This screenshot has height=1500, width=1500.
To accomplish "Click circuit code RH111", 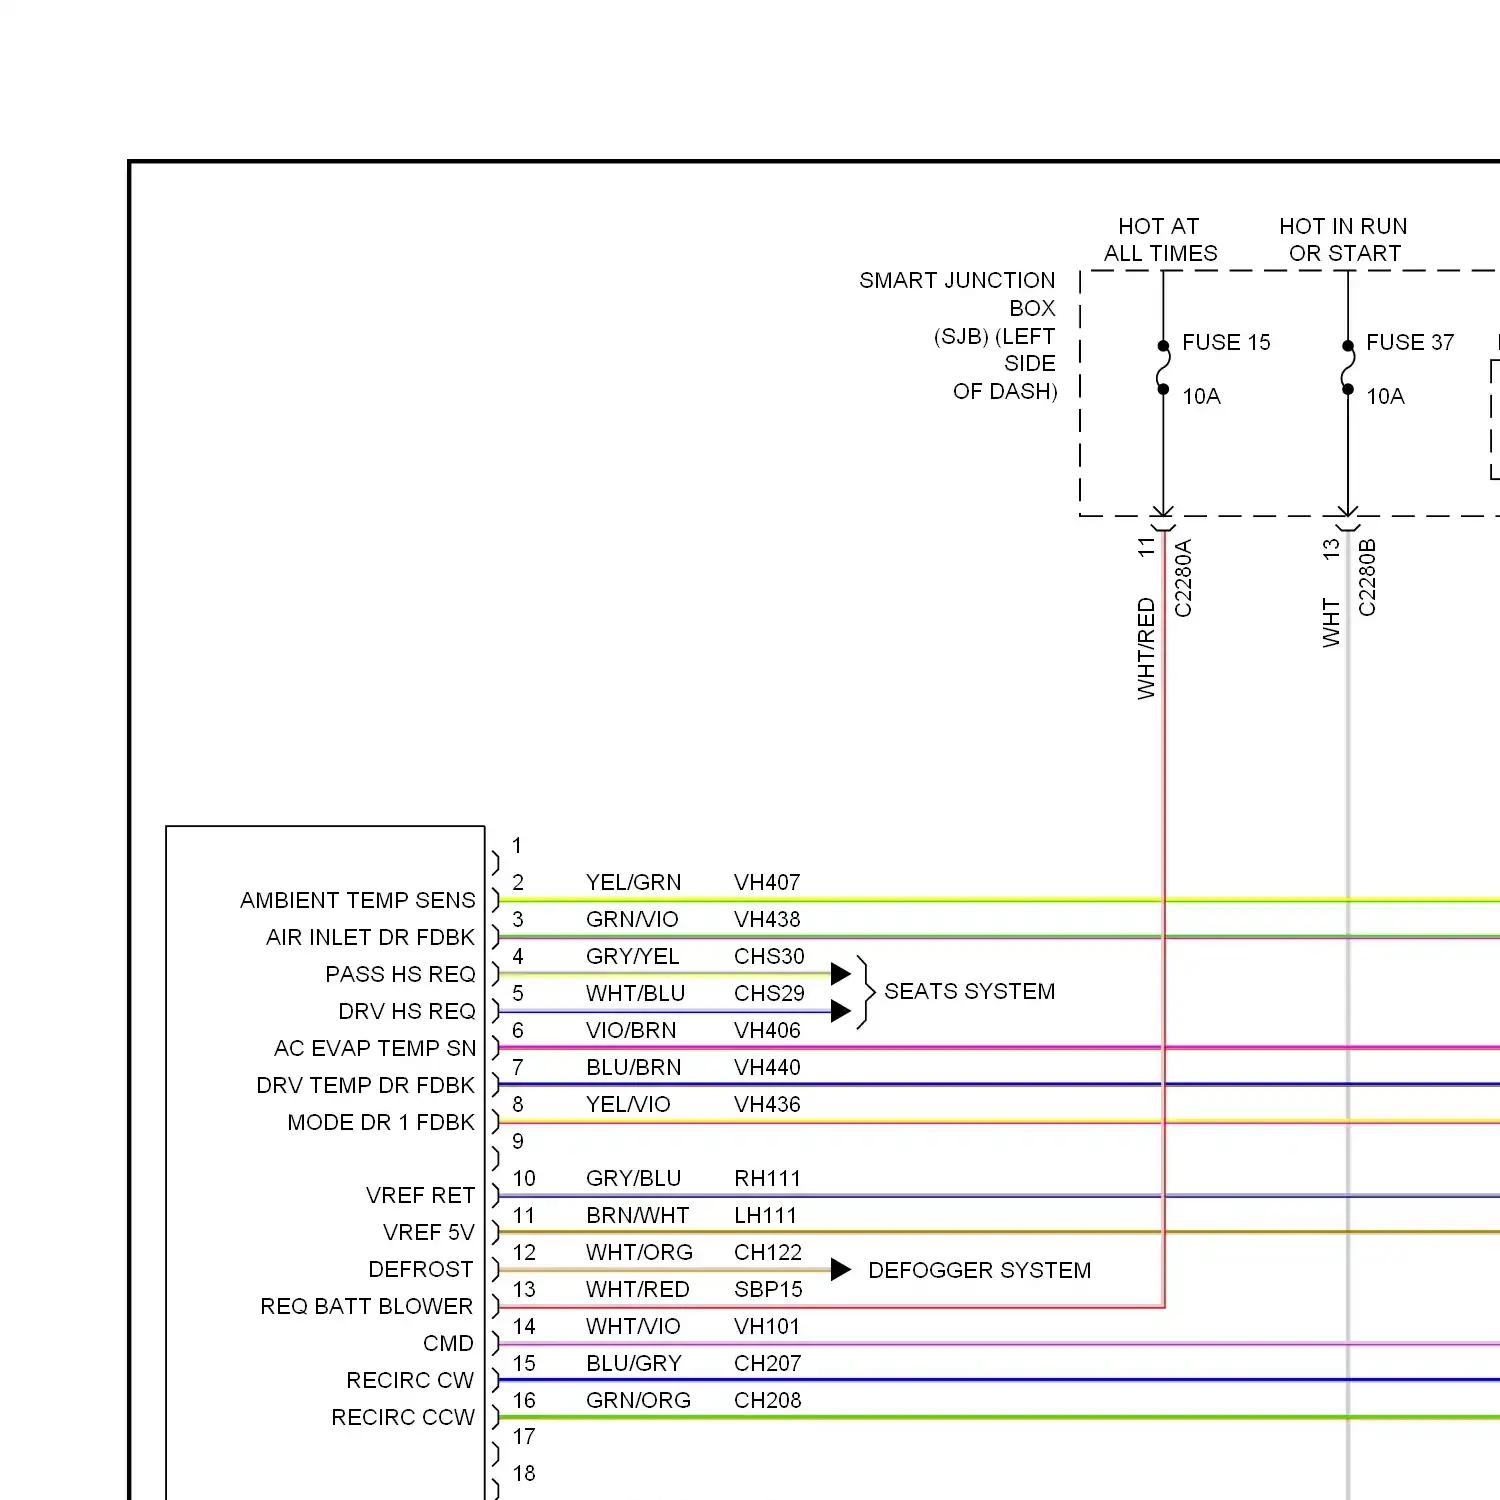I will (767, 1178).
